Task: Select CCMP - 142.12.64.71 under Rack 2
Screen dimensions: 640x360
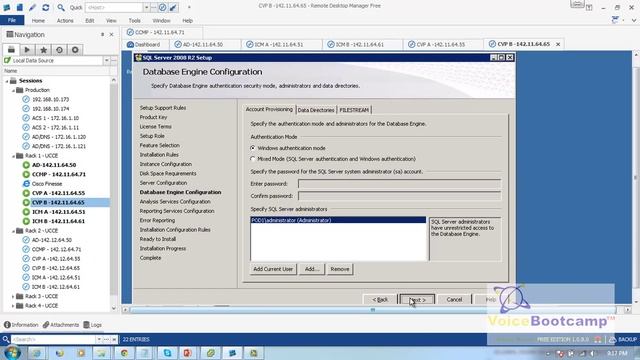Action: (x=56, y=249)
